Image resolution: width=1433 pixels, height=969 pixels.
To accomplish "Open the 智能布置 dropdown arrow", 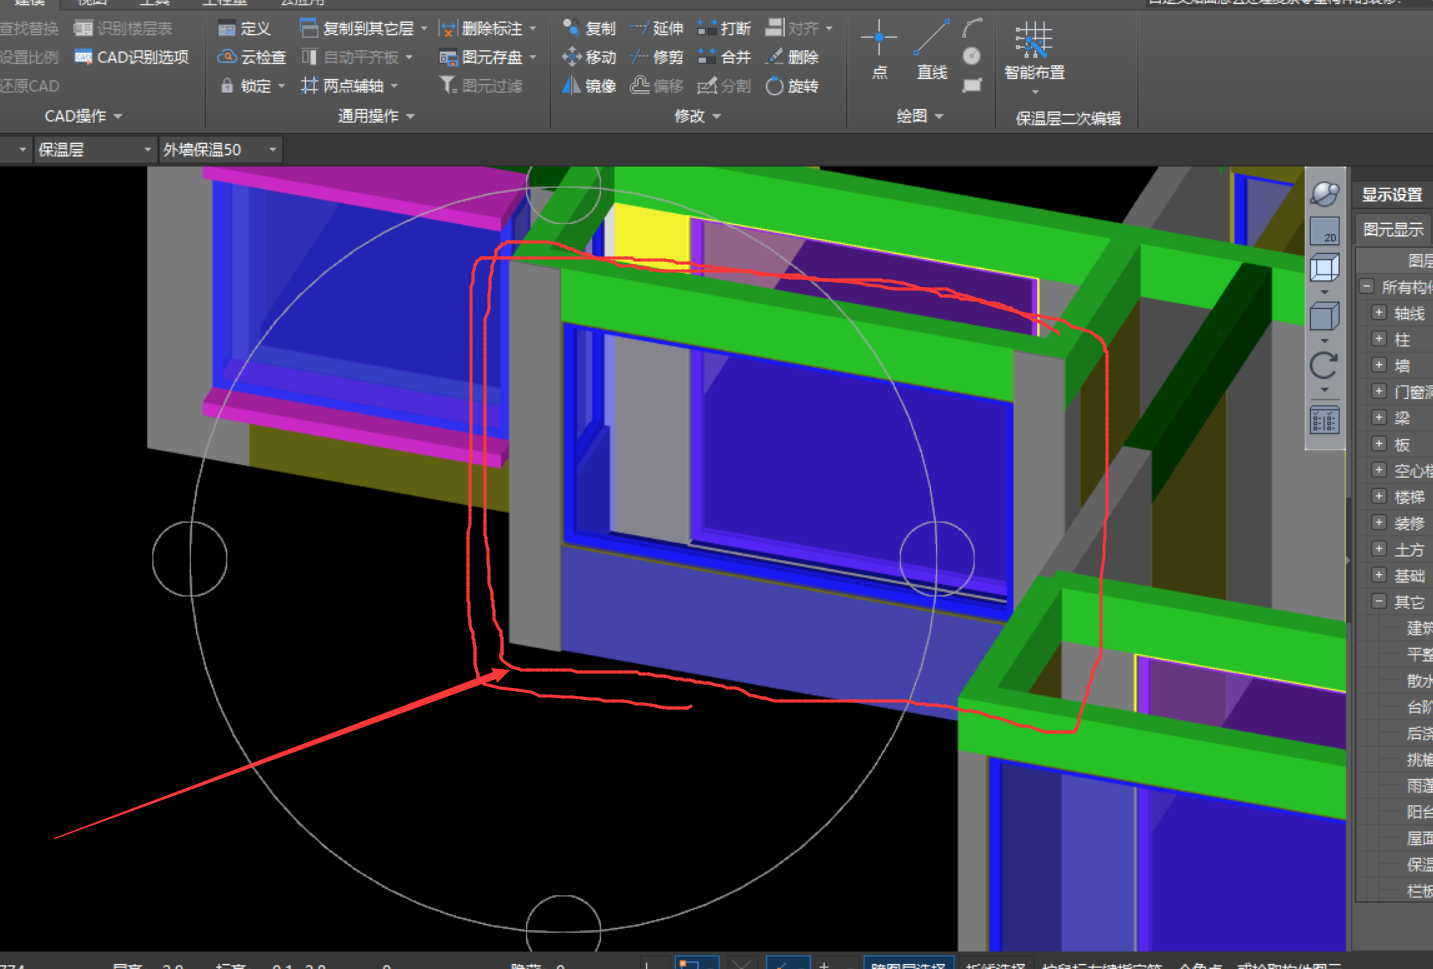I will [1034, 92].
